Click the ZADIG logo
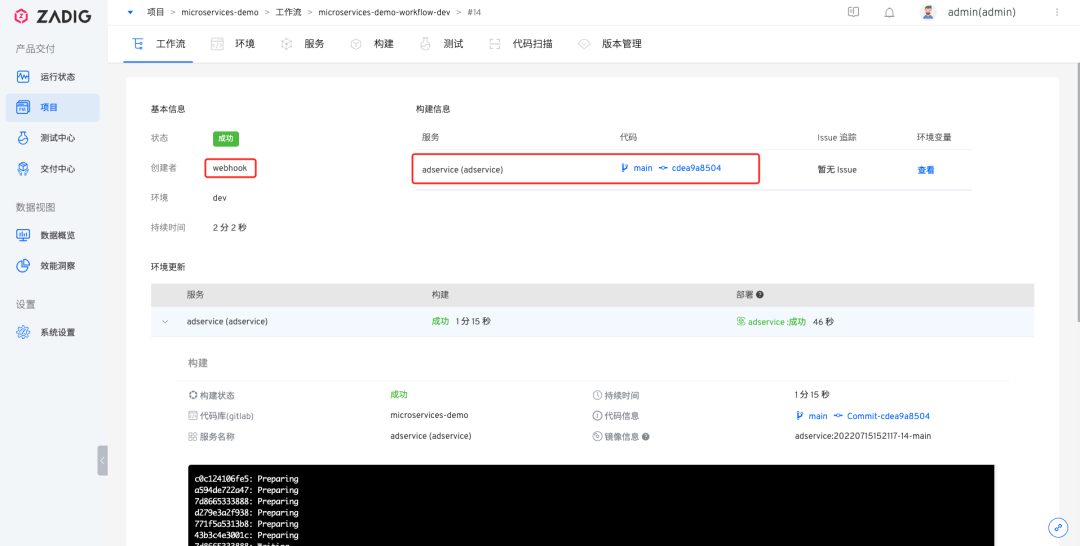 53,17
